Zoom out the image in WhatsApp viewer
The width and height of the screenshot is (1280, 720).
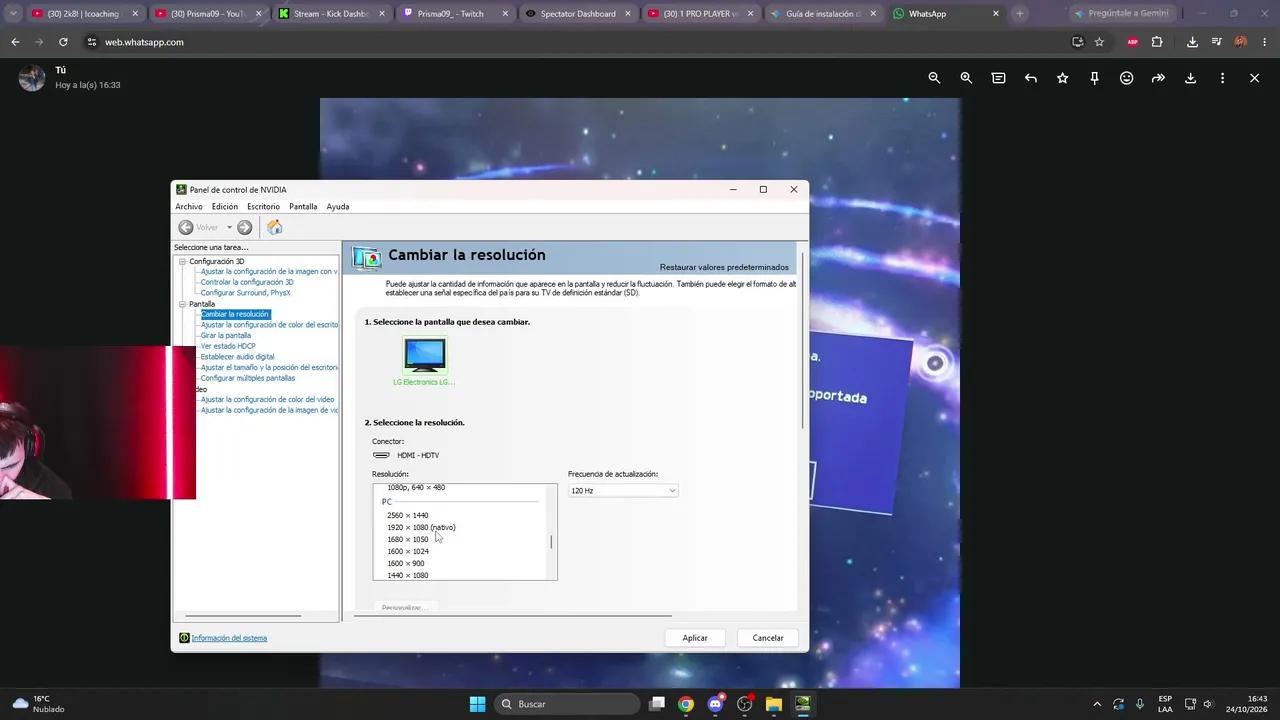coord(934,78)
